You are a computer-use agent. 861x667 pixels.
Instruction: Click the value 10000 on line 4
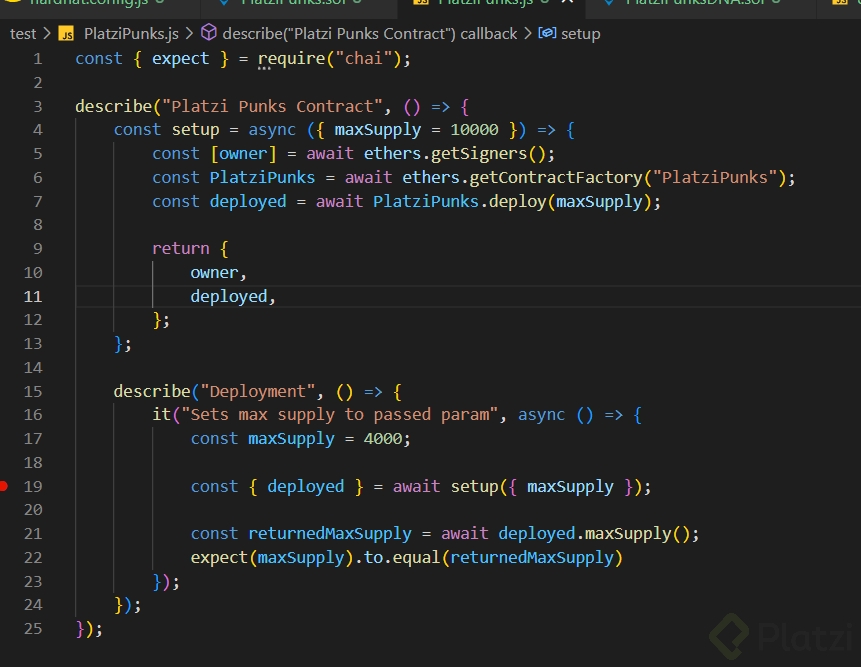[474, 130]
